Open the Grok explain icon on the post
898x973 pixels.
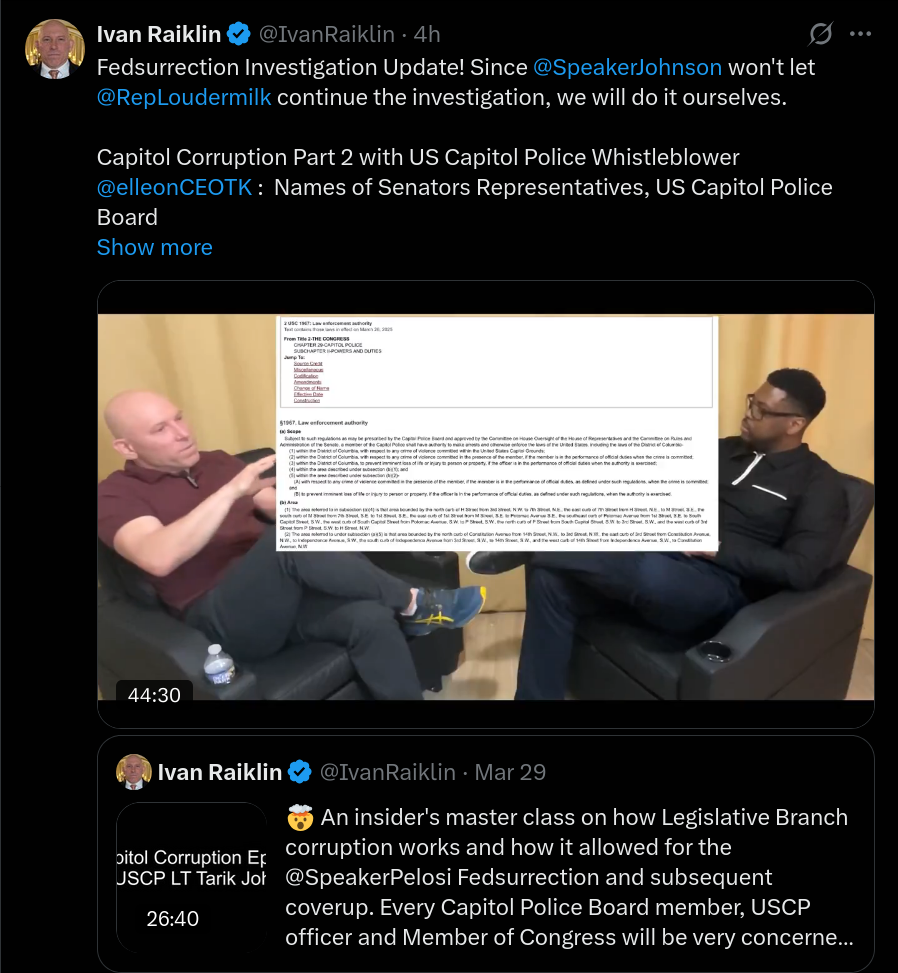pyautogui.click(x=820, y=34)
